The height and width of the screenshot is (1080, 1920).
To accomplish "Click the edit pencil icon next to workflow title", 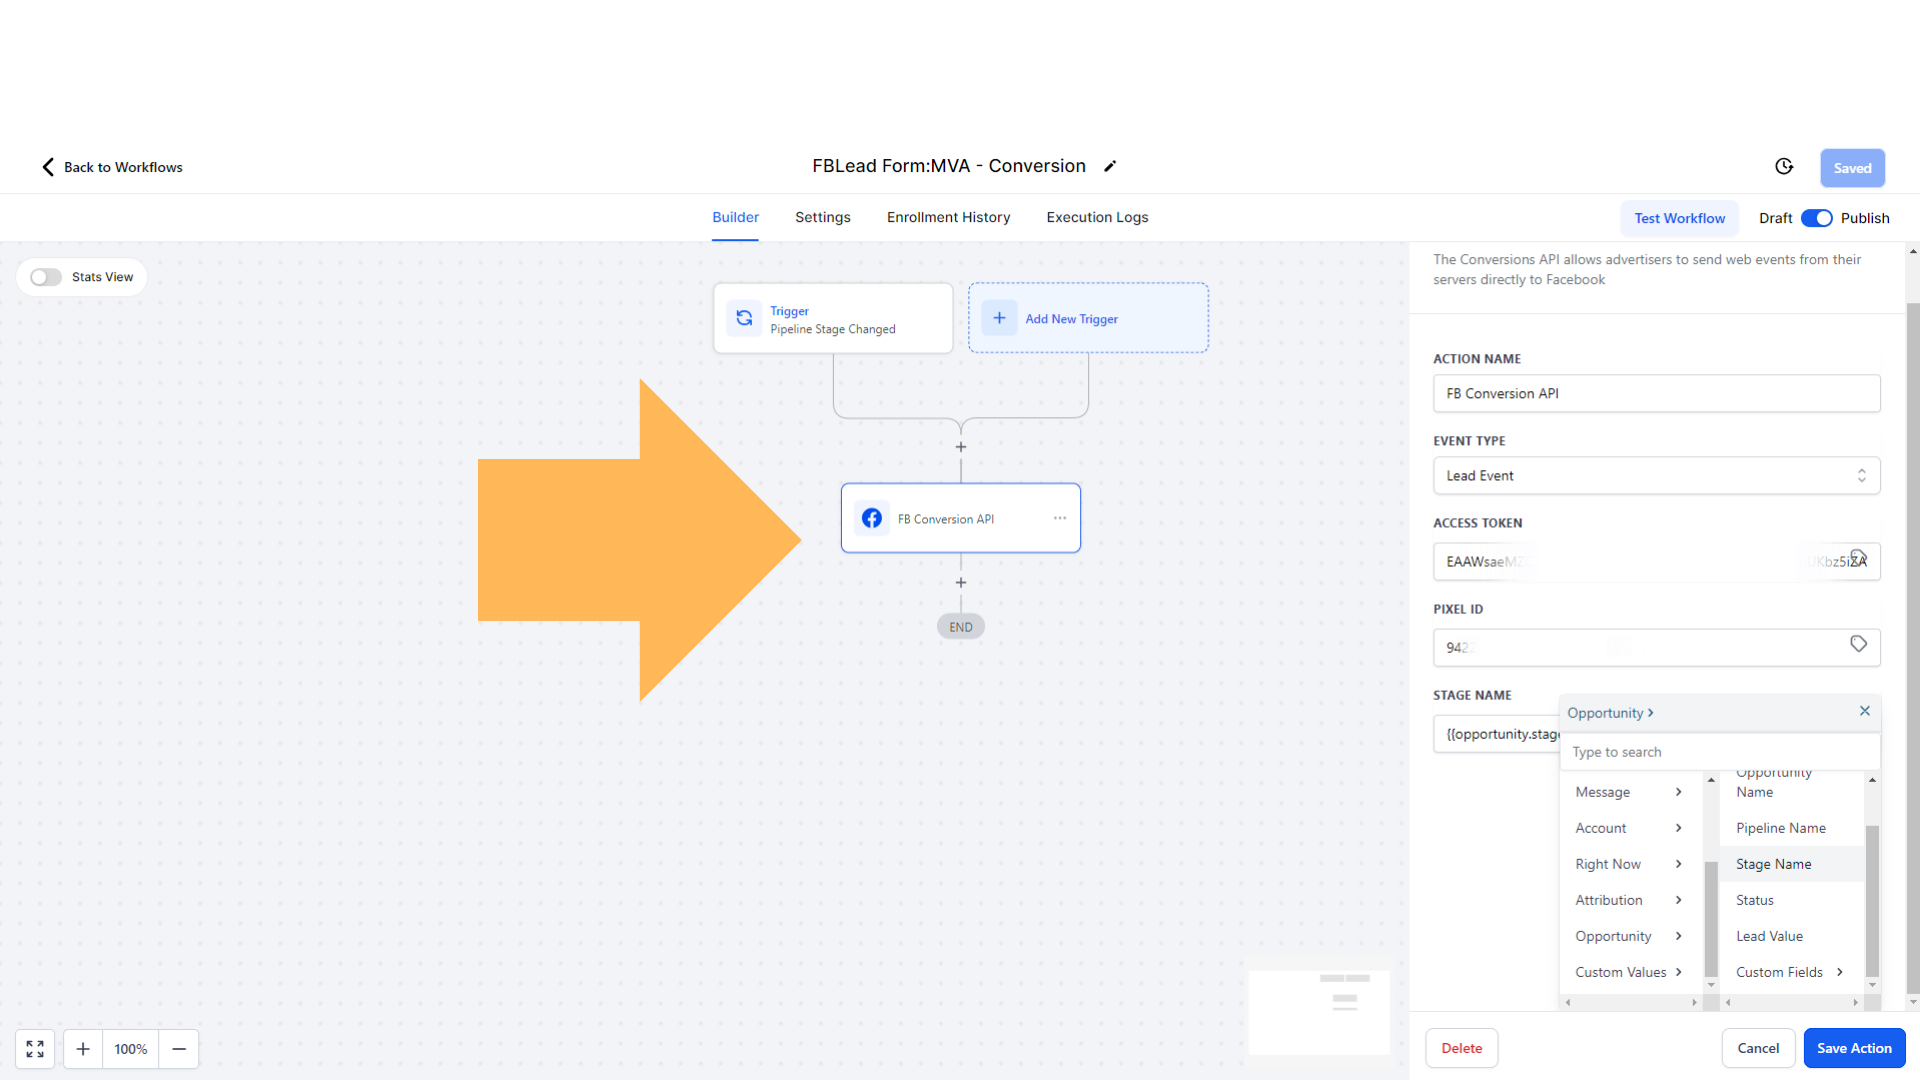I will [x=1110, y=166].
